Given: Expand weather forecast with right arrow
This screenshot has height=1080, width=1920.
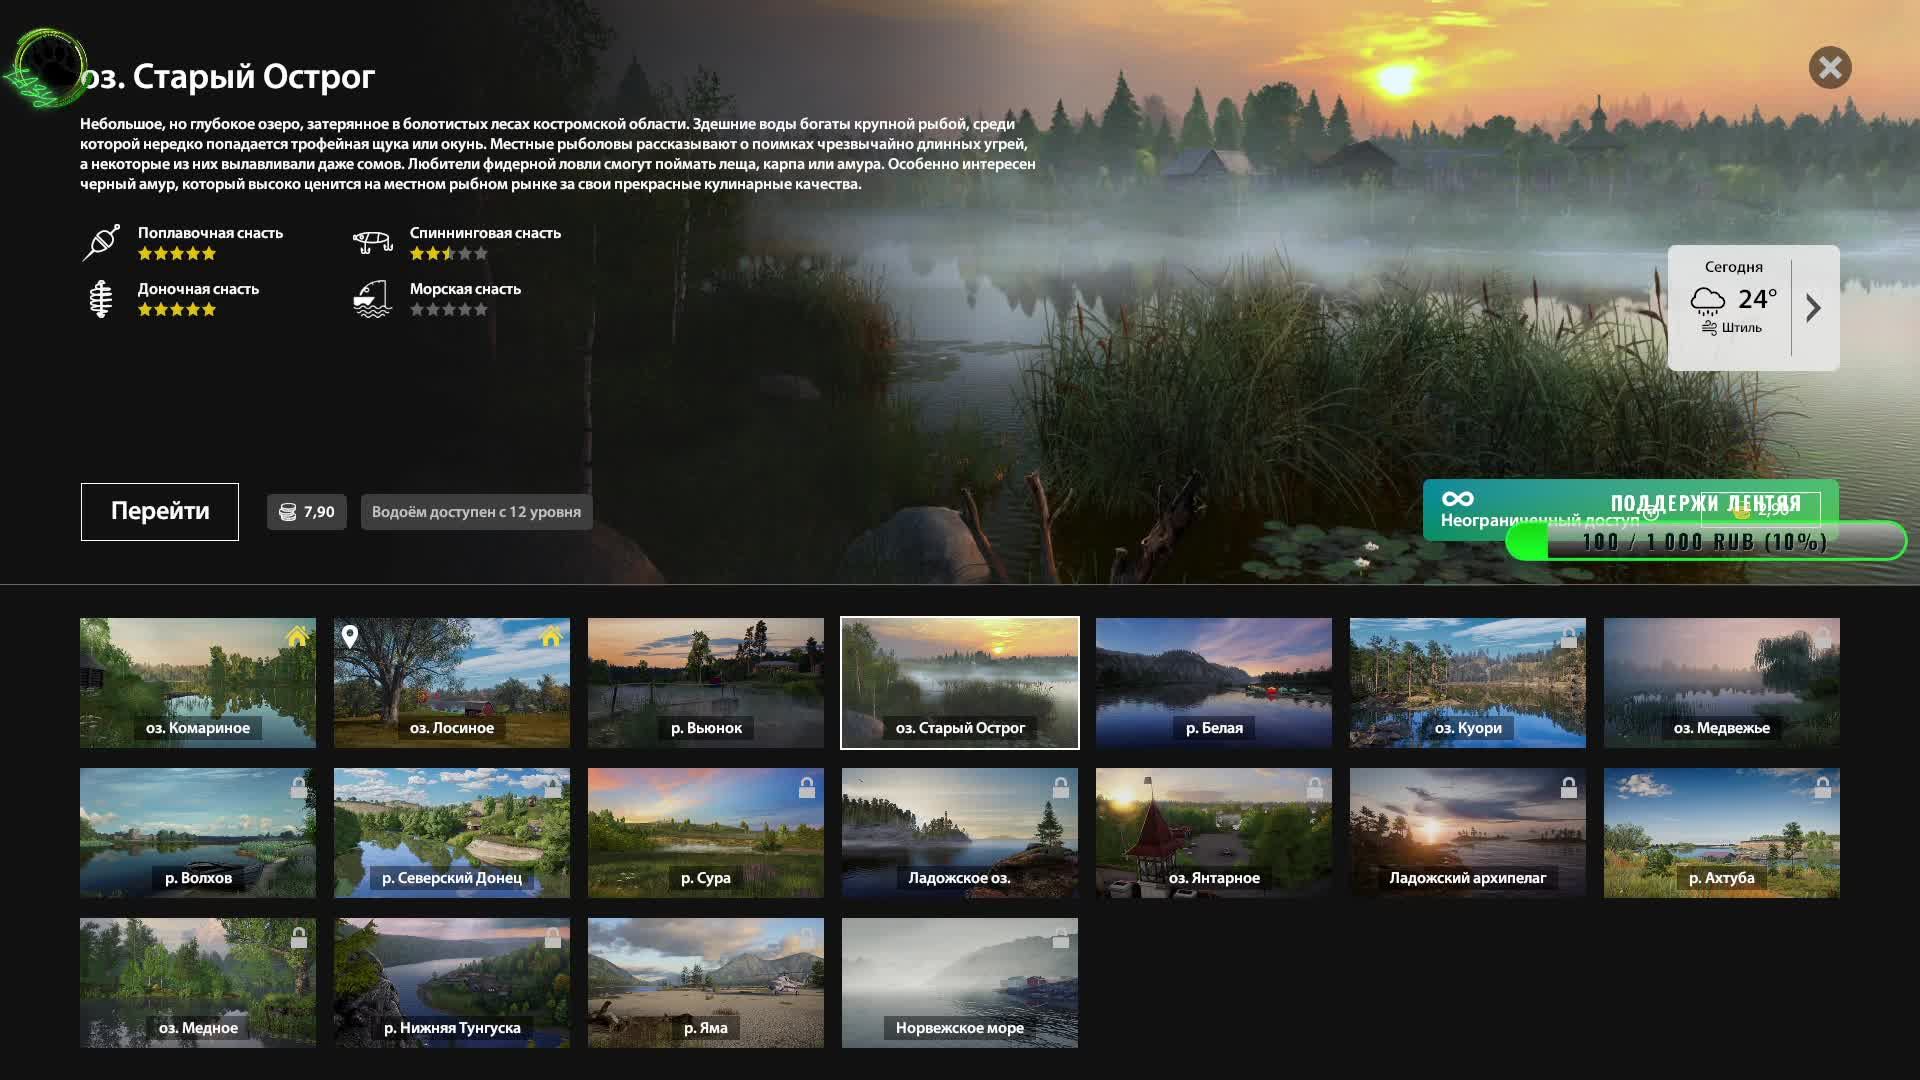Looking at the screenshot, I should tap(1813, 308).
